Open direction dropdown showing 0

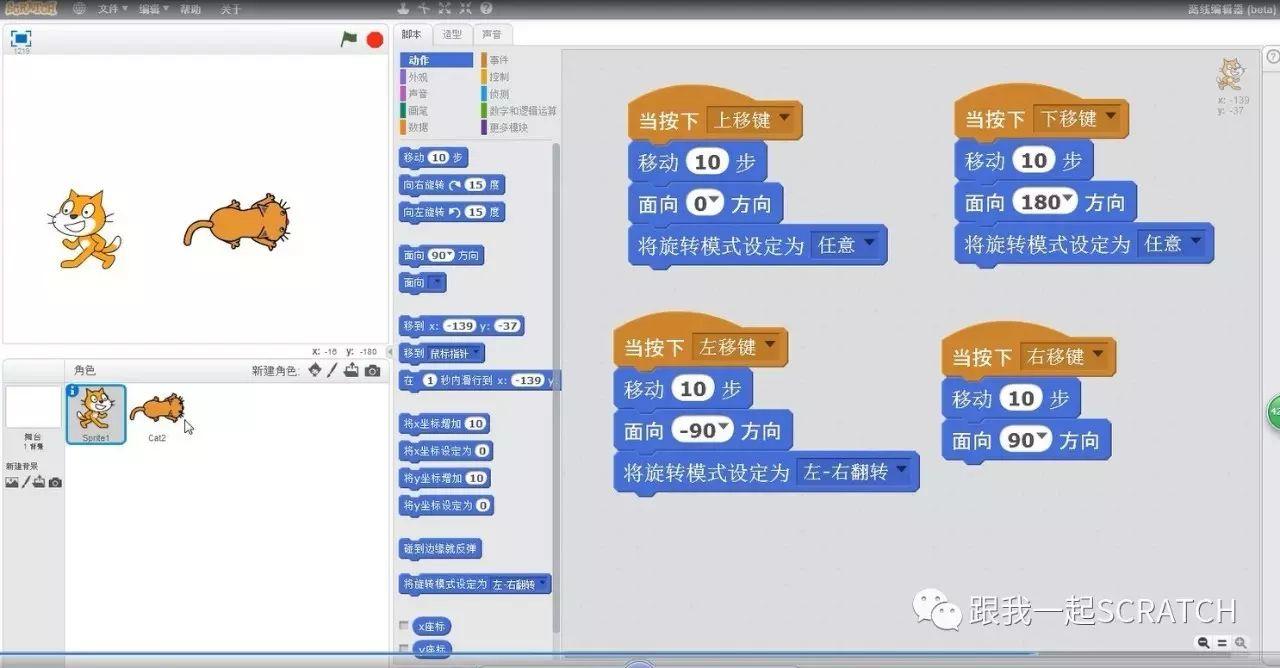point(714,203)
